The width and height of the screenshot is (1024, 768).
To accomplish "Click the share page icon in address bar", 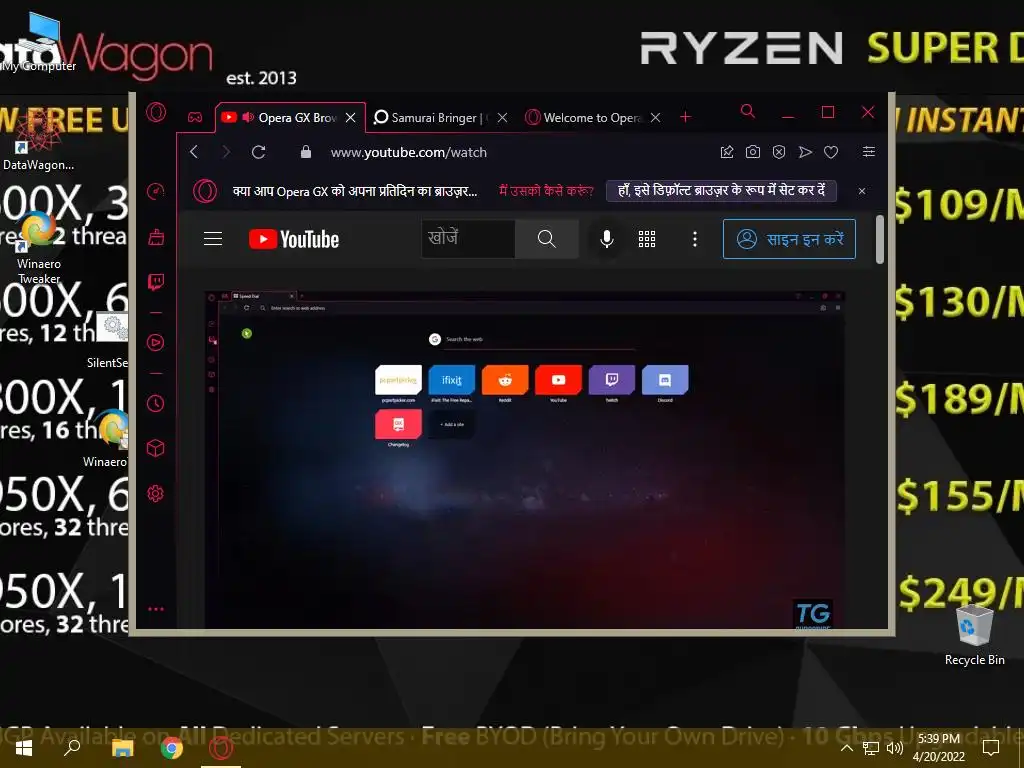I will (x=727, y=152).
